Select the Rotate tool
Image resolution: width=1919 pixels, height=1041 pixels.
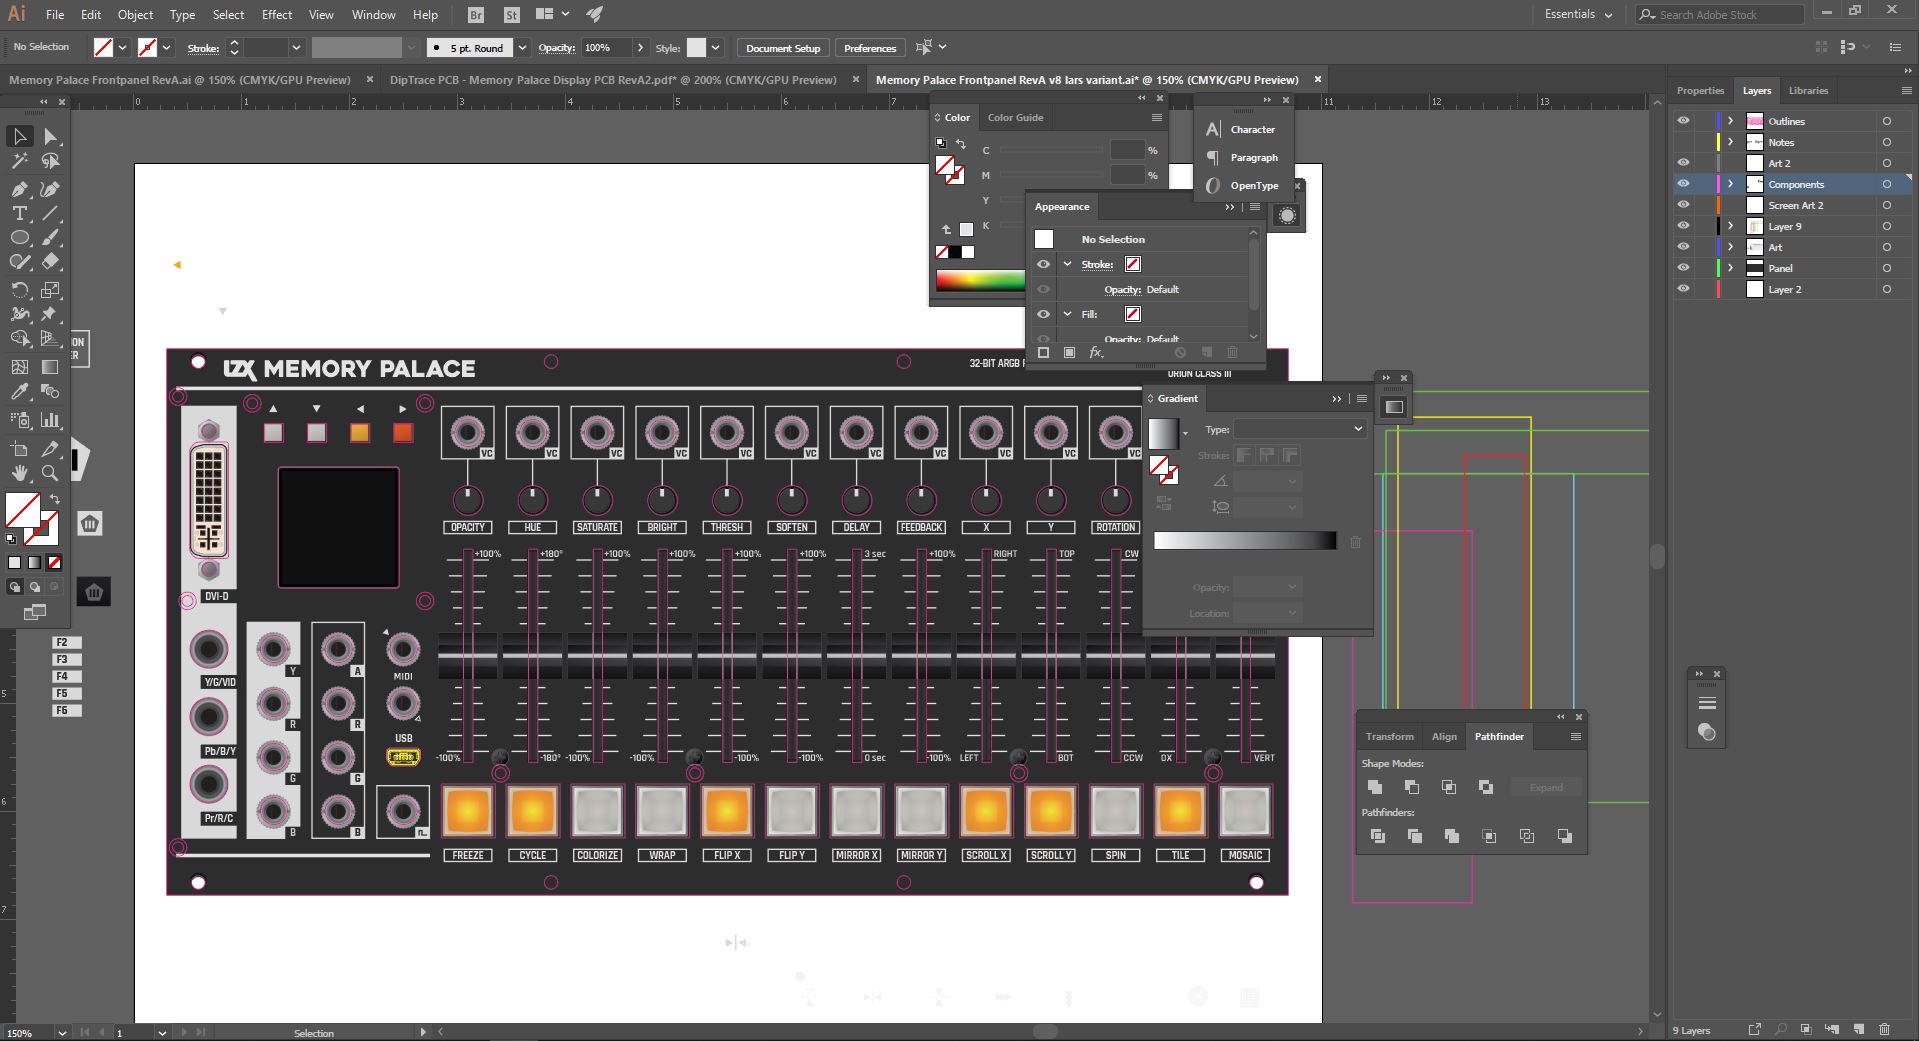(19, 290)
